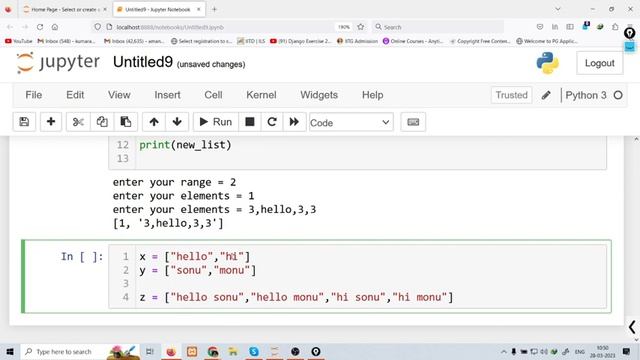Switch to Untitled9 Jupyter Notebook tab
The image size is (640, 360).
click(x=159, y=9)
